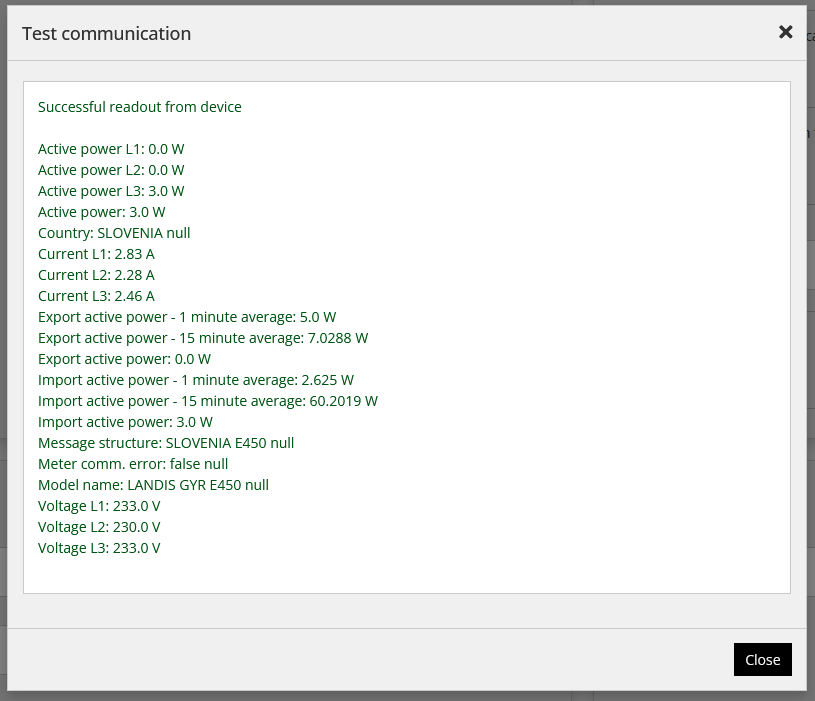Screen dimensions: 815x701
Task: Close the Test communication dialog with X
Action: click(x=785, y=32)
